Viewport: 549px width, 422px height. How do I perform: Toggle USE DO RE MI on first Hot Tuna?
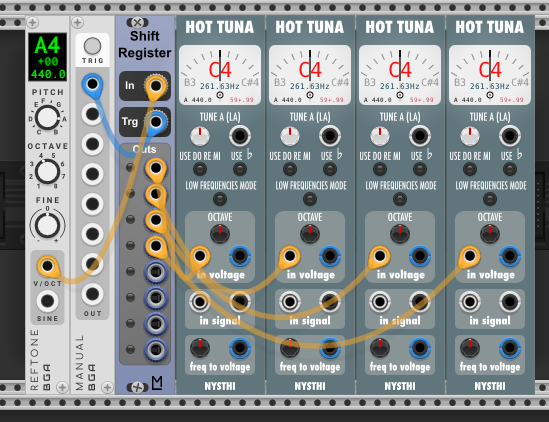click(x=200, y=170)
